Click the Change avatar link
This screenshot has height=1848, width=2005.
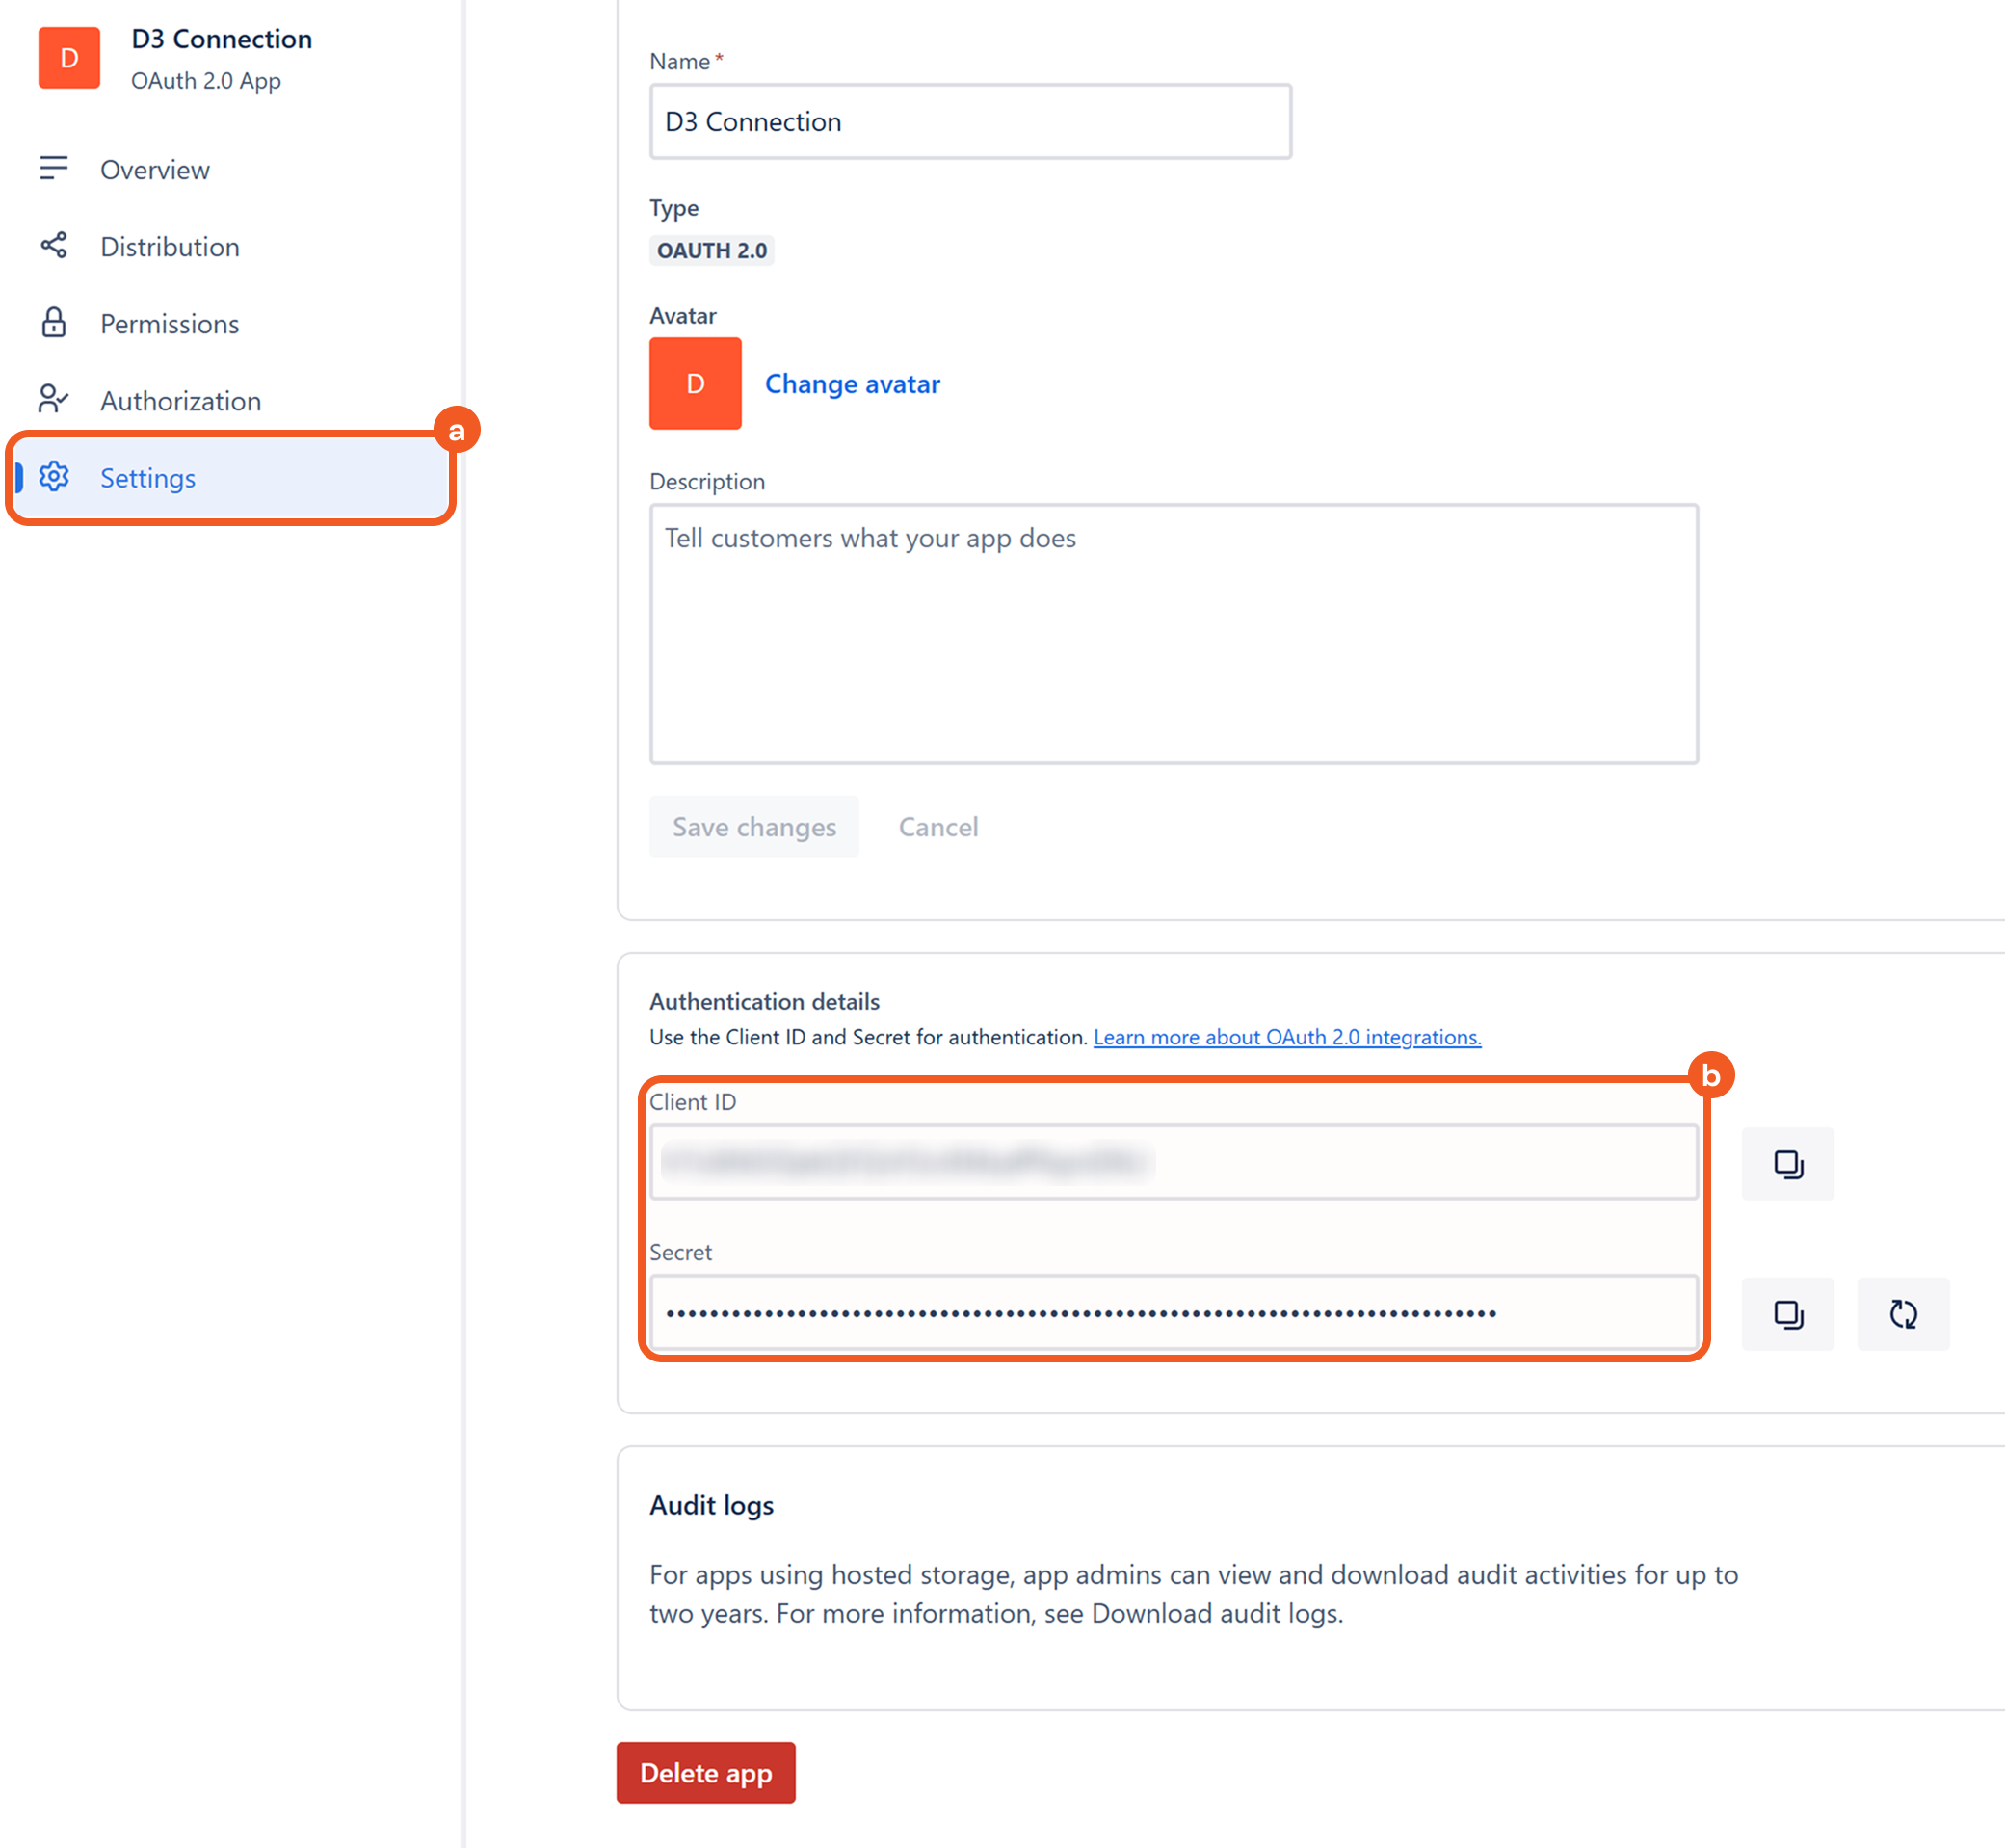coord(852,384)
